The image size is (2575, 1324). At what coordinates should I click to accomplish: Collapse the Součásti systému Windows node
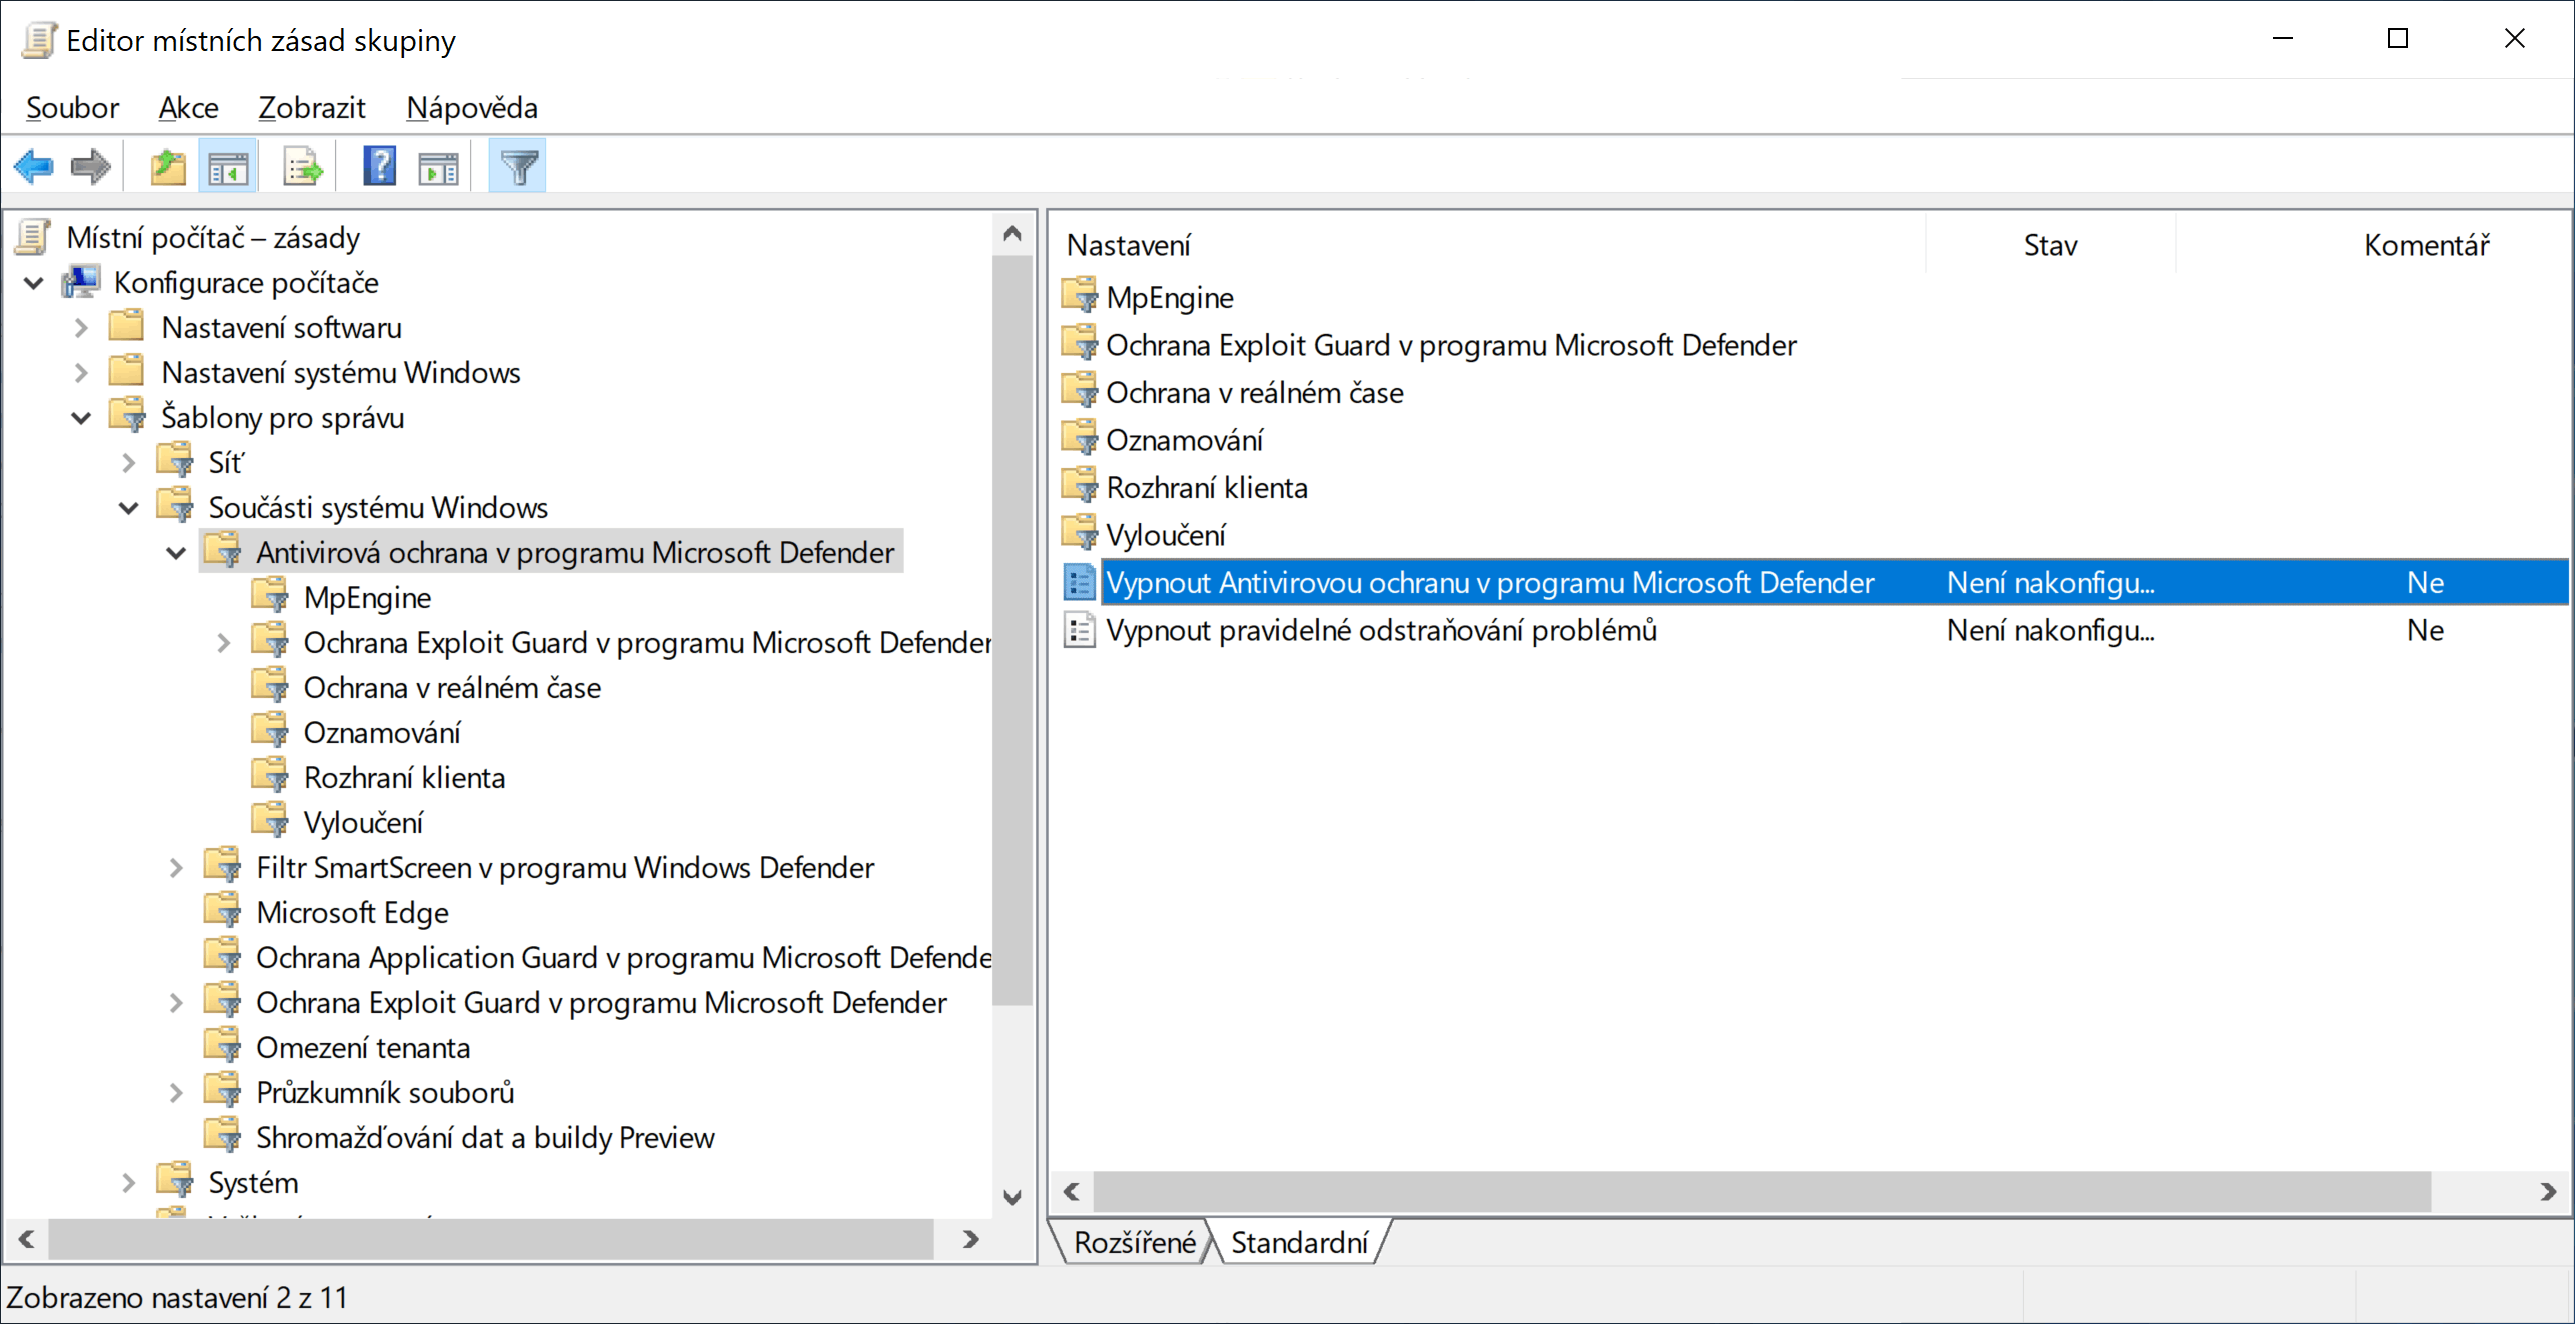tap(128, 508)
